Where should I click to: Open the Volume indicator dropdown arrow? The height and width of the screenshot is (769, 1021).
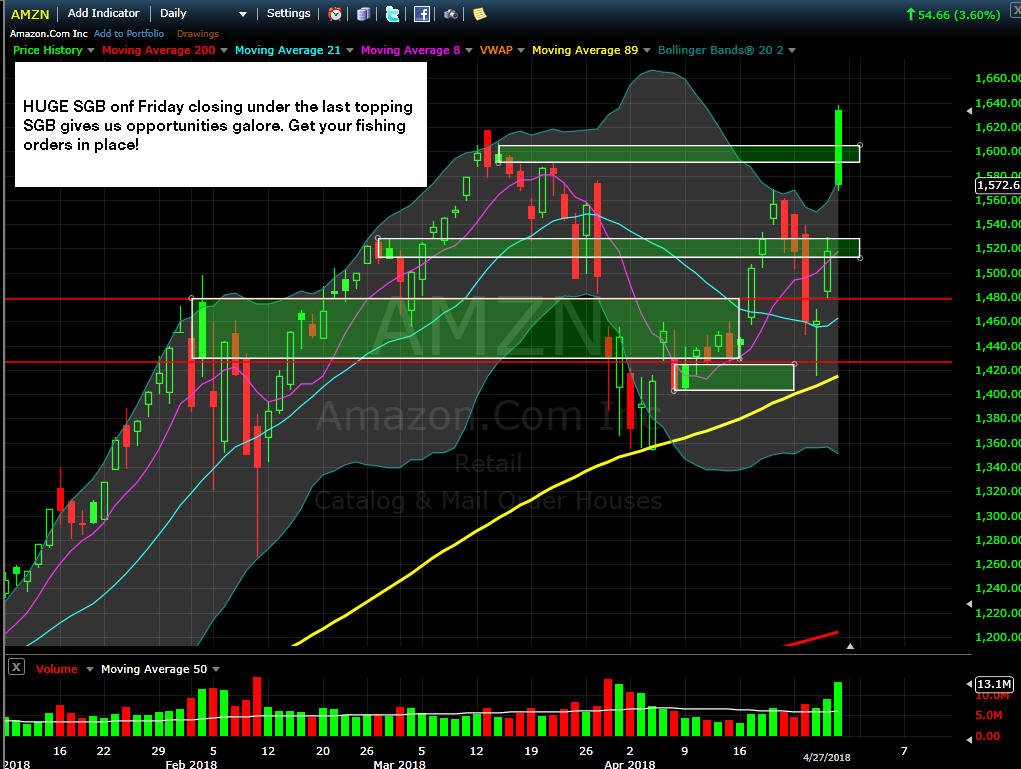coord(90,669)
